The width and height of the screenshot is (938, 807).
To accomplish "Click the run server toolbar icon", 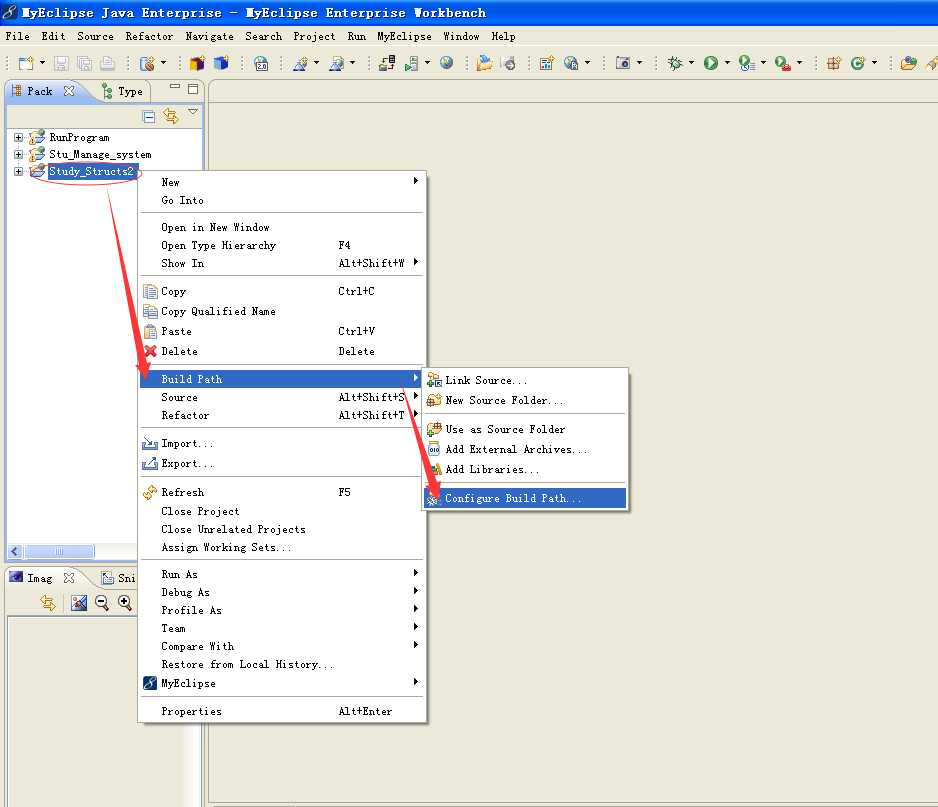I will pos(412,63).
